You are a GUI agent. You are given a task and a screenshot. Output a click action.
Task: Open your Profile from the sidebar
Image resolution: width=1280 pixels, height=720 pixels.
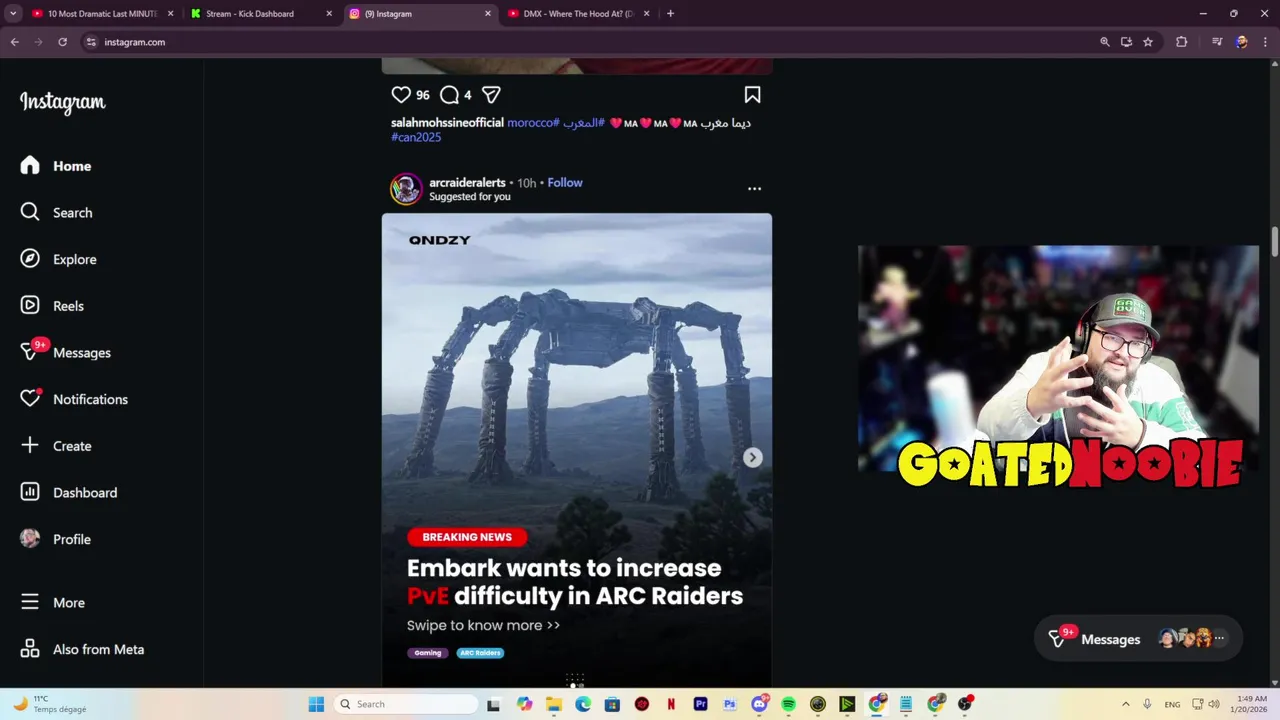pyautogui.click(x=56, y=539)
